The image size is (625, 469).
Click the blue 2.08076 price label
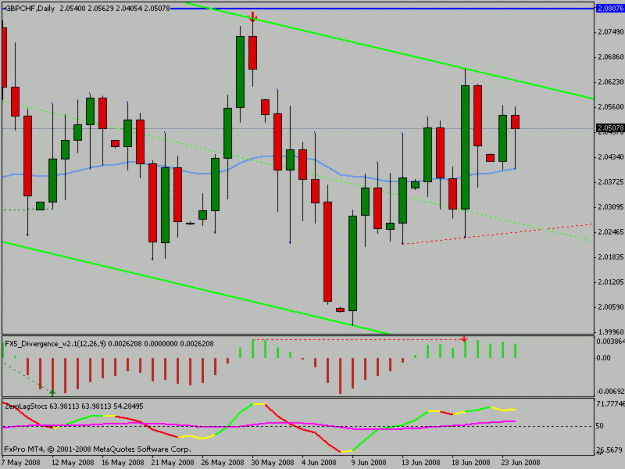(x=610, y=8)
